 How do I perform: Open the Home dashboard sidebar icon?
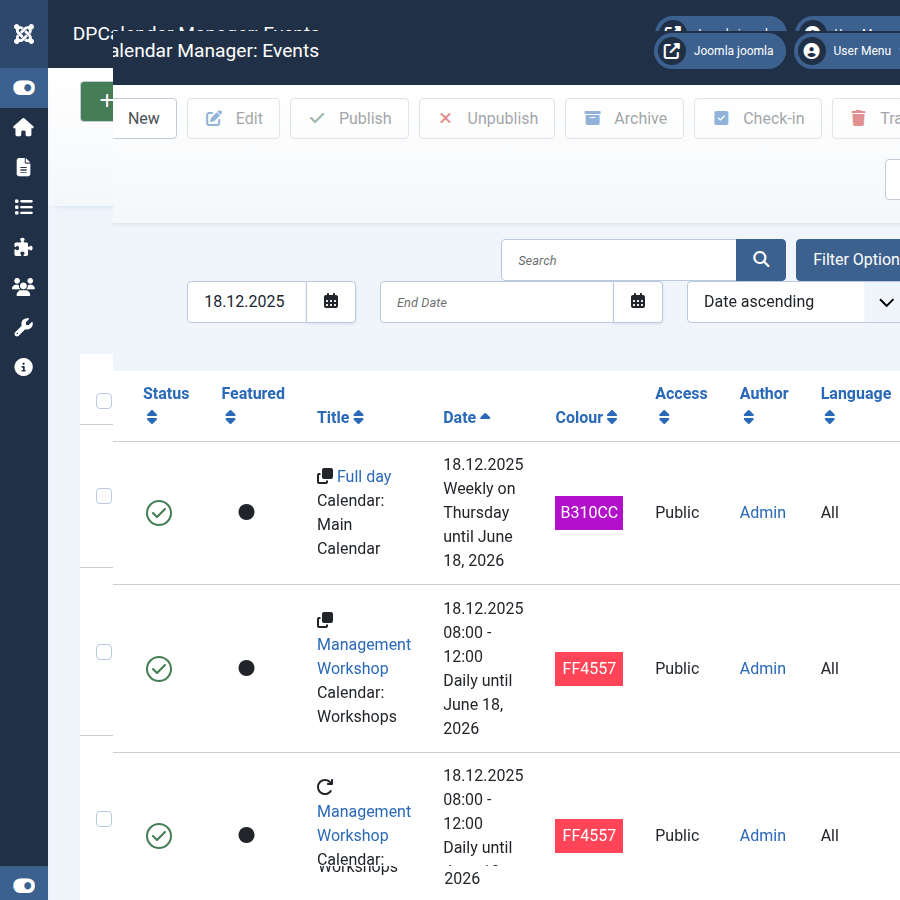click(24, 128)
